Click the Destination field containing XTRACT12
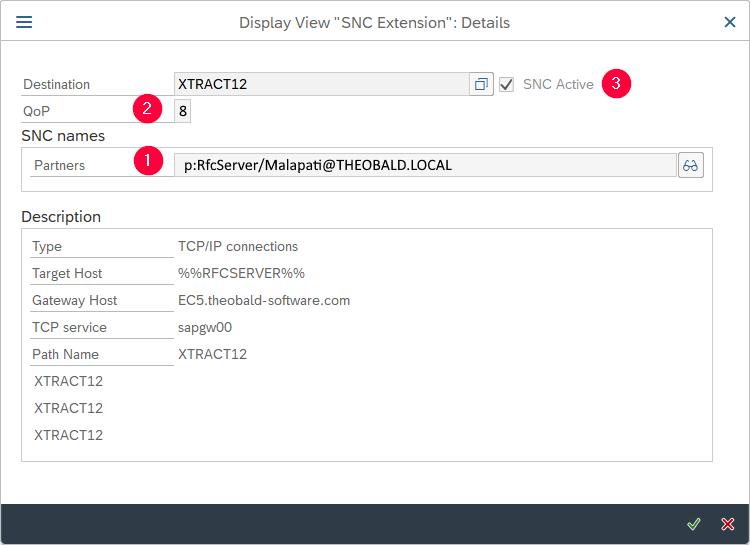This screenshot has height=545, width=750. [x=321, y=84]
